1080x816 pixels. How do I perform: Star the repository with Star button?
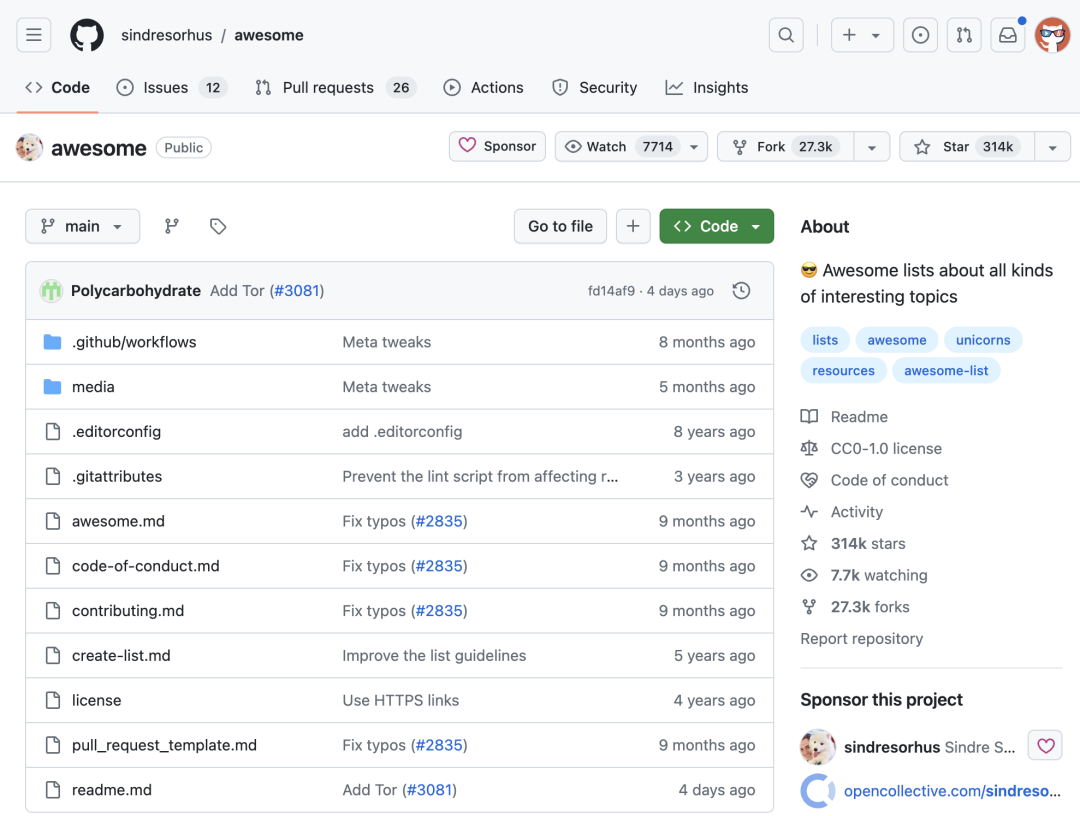967,147
